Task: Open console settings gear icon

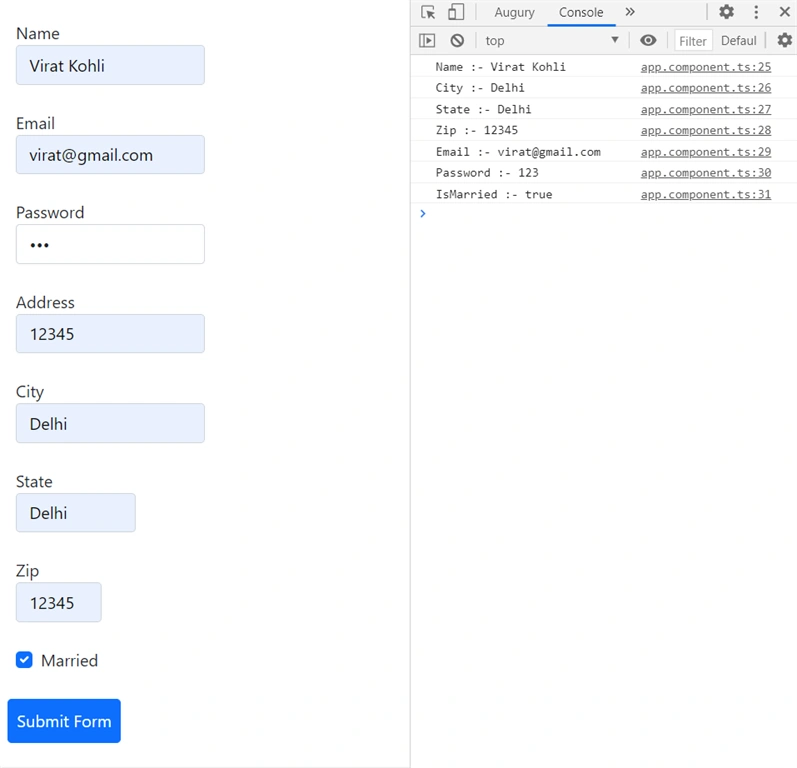Action: click(x=785, y=41)
